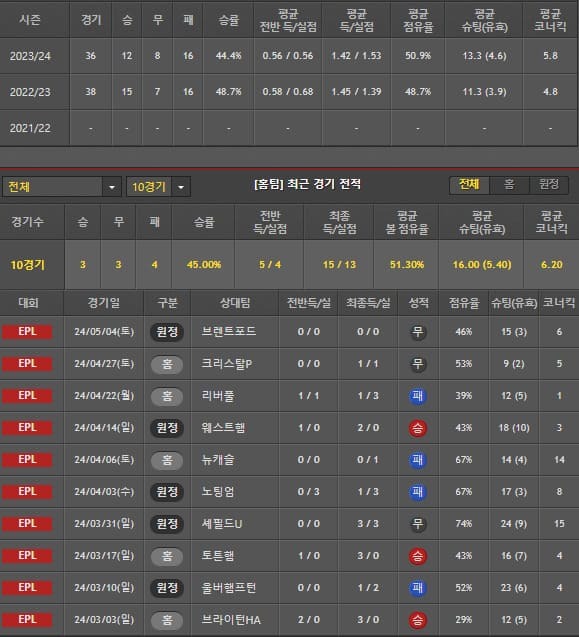Click the 10경기 summary row label

27,265
